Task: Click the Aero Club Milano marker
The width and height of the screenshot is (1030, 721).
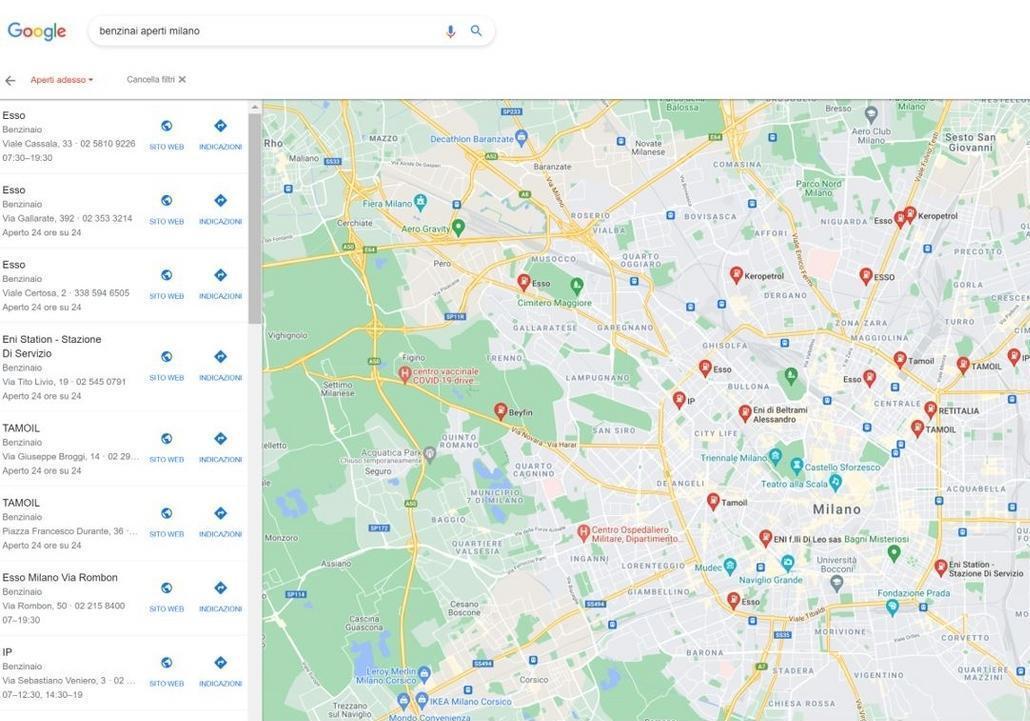Action: pyautogui.click(x=871, y=115)
